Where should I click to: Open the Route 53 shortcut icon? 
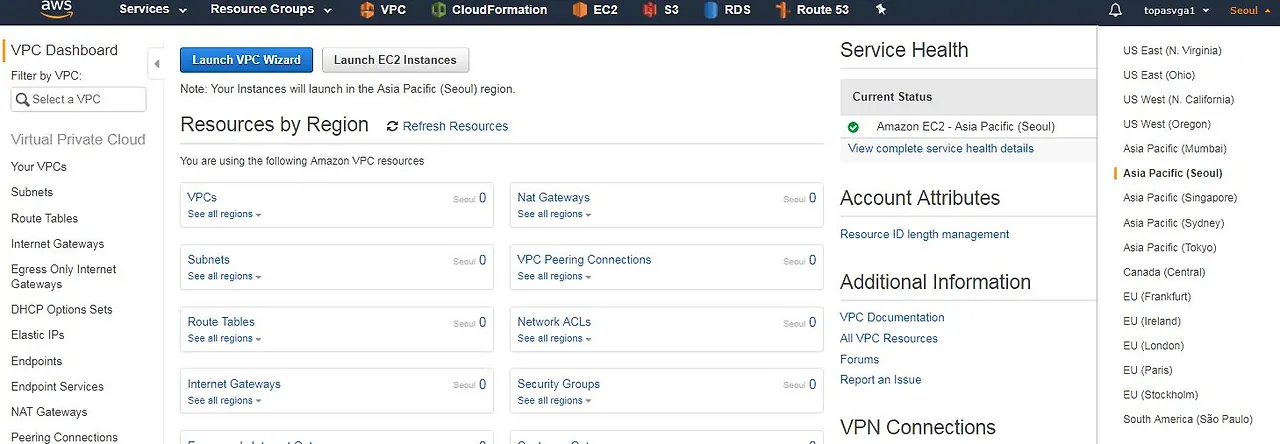pos(783,10)
